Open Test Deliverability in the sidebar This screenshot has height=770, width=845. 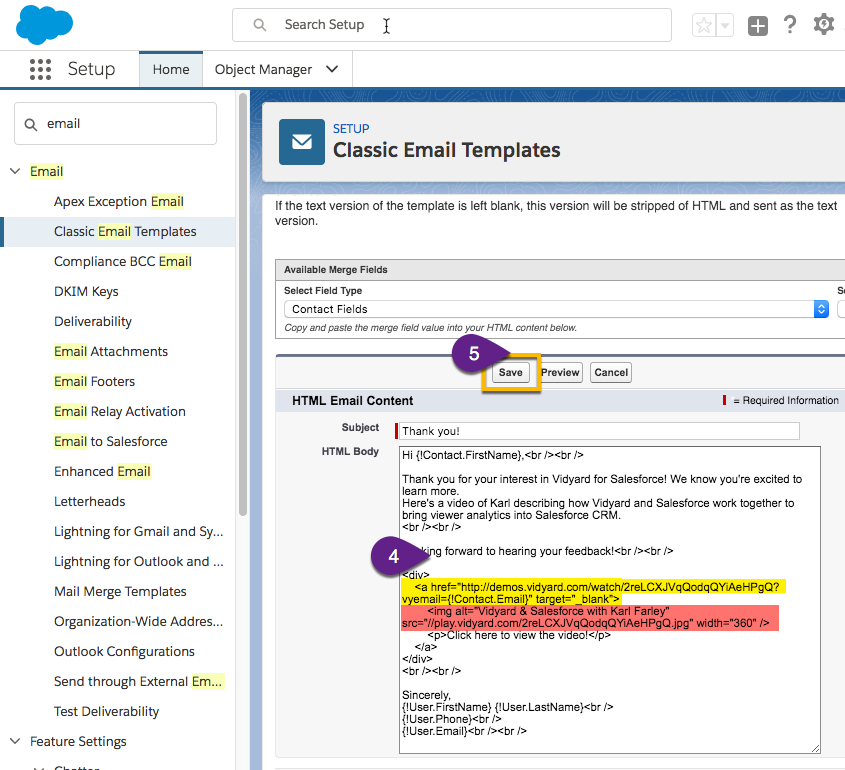click(x=106, y=711)
